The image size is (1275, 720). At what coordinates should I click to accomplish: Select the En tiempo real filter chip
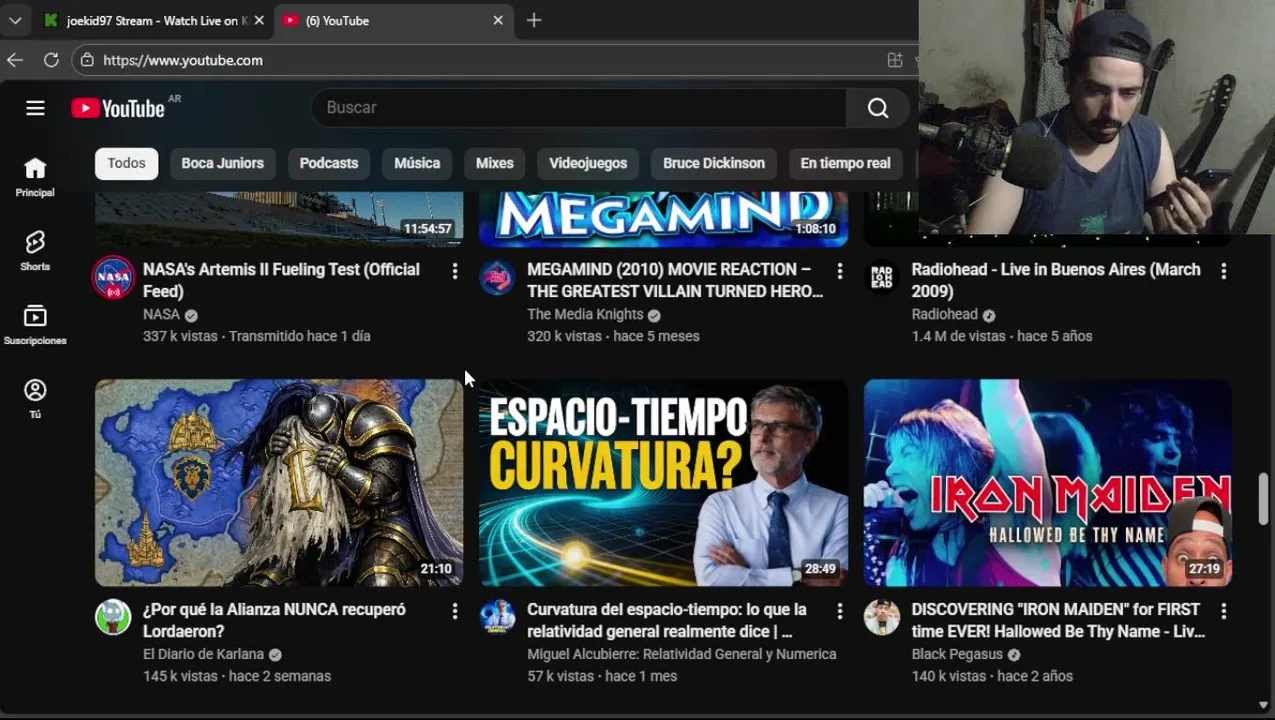pos(845,163)
